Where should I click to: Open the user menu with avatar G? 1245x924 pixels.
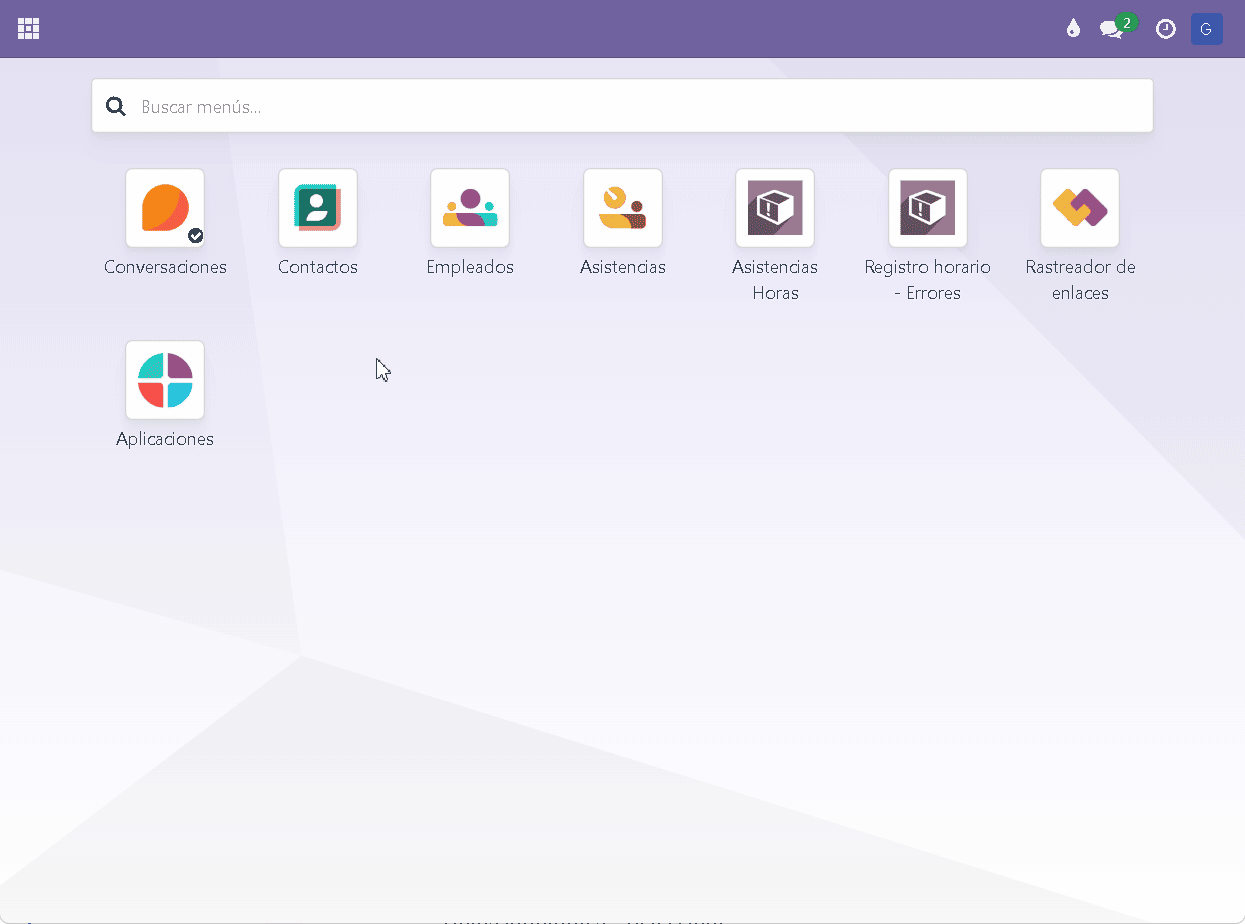click(1206, 29)
